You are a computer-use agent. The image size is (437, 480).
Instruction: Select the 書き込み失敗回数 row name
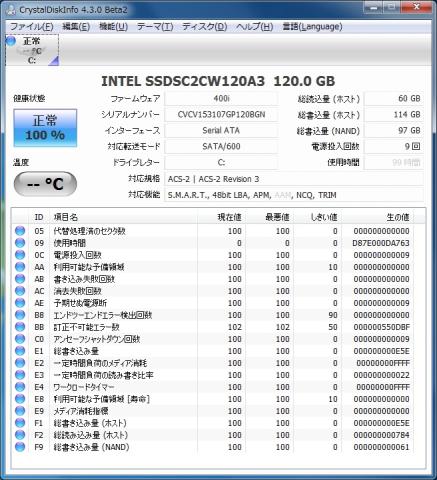tap(84, 279)
